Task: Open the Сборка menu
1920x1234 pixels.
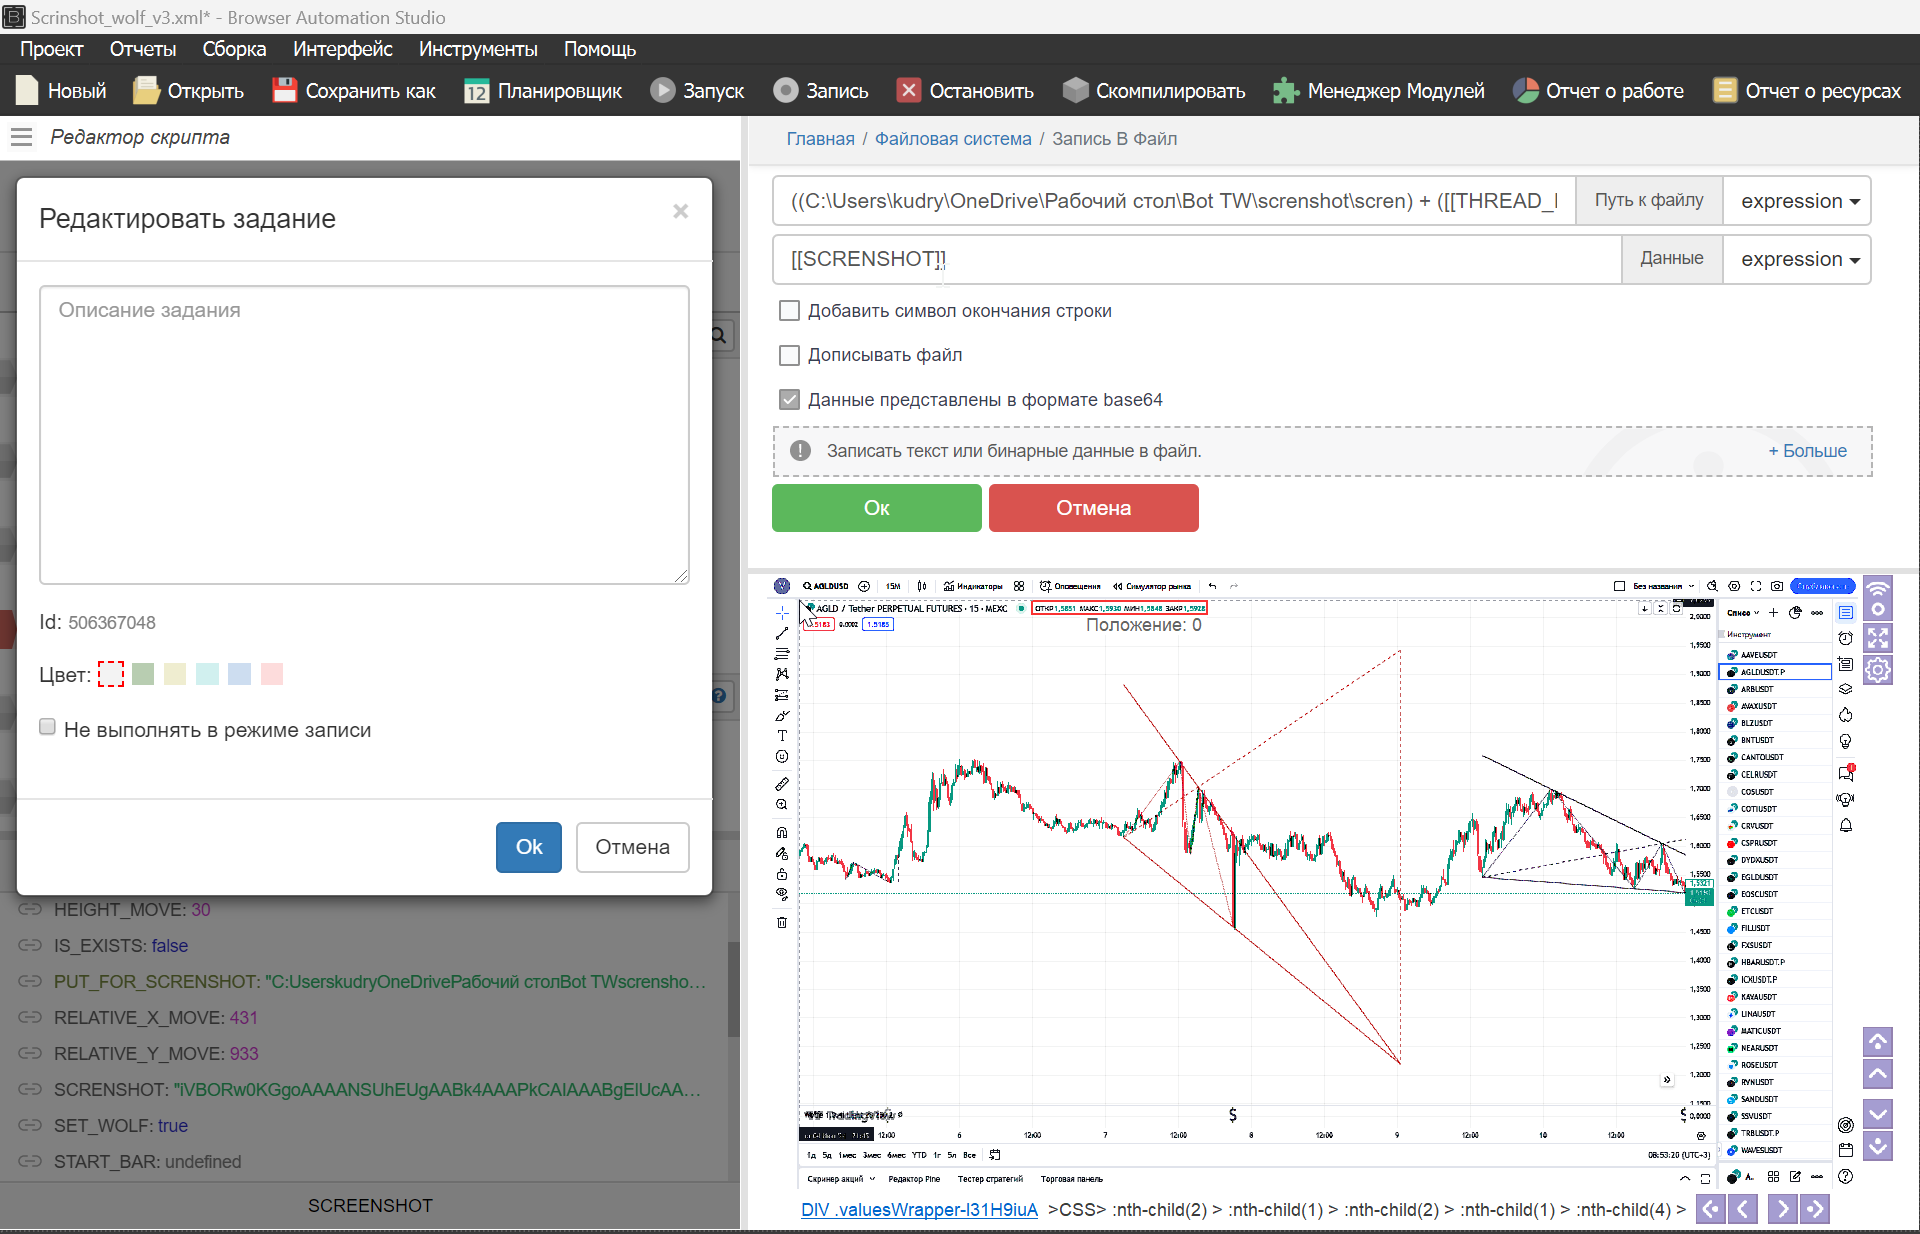Action: 234,49
